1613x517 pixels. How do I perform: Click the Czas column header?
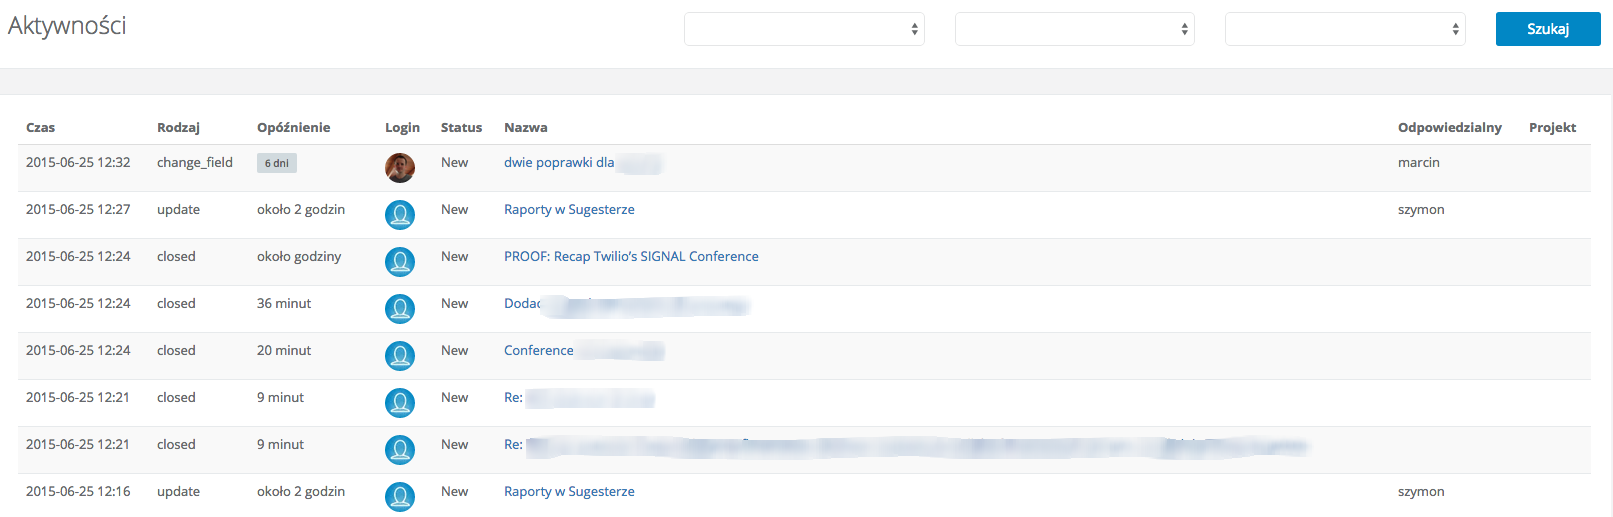(x=41, y=128)
